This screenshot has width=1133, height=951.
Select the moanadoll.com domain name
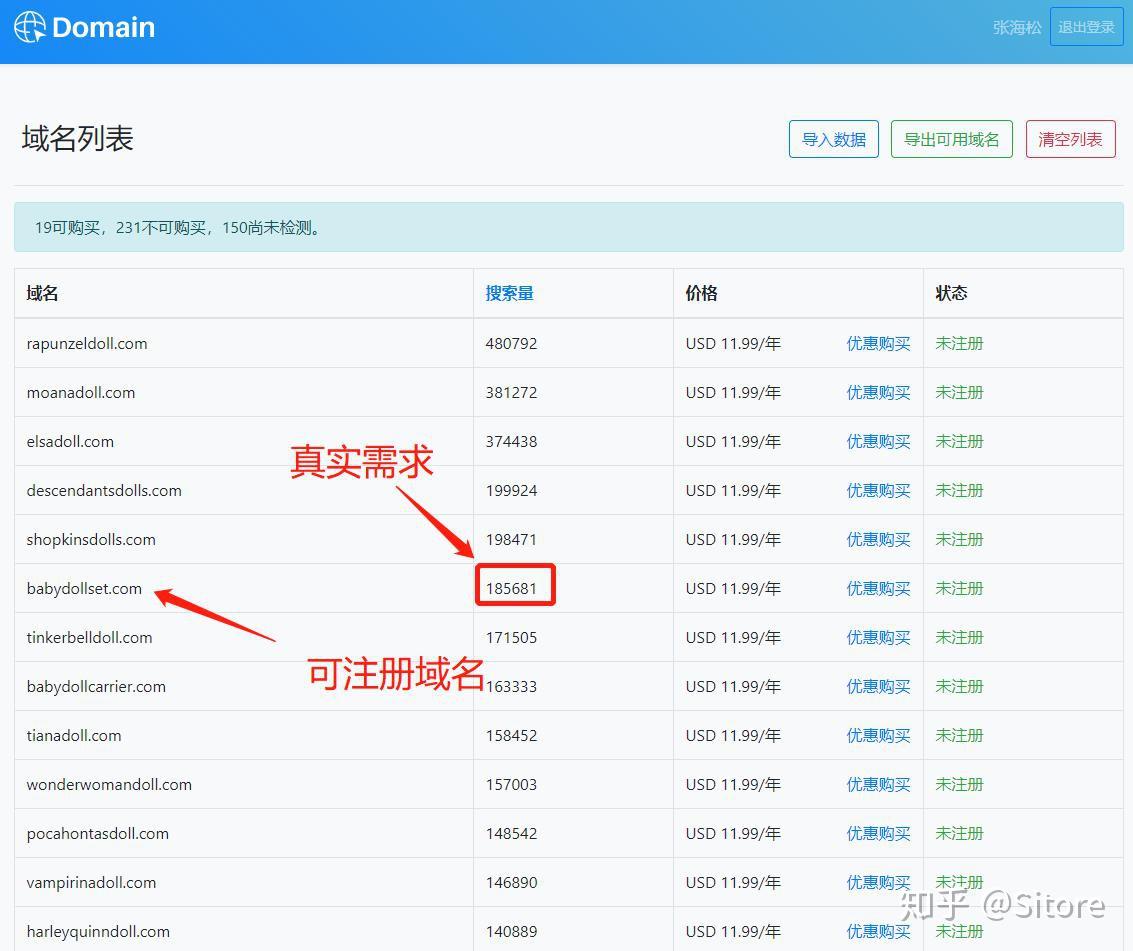click(x=81, y=392)
